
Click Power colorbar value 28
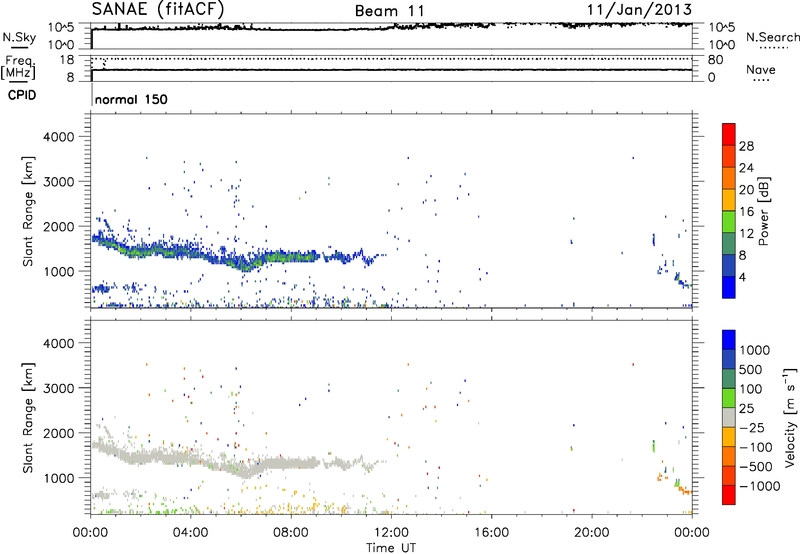click(746, 146)
